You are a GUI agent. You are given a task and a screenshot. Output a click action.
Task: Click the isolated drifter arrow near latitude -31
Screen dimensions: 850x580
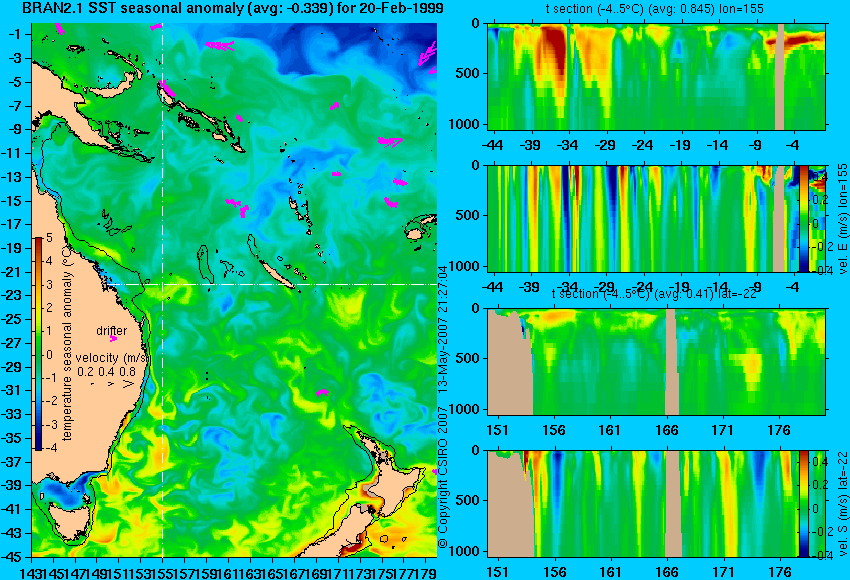click(x=322, y=391)
